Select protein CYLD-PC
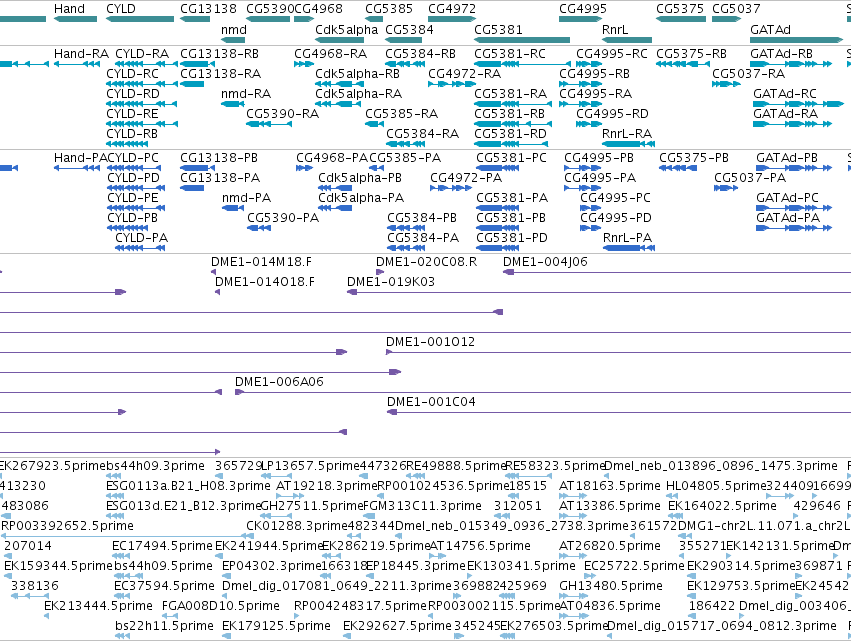This screenshot has height=641, width=851. (x=133, y=158)
